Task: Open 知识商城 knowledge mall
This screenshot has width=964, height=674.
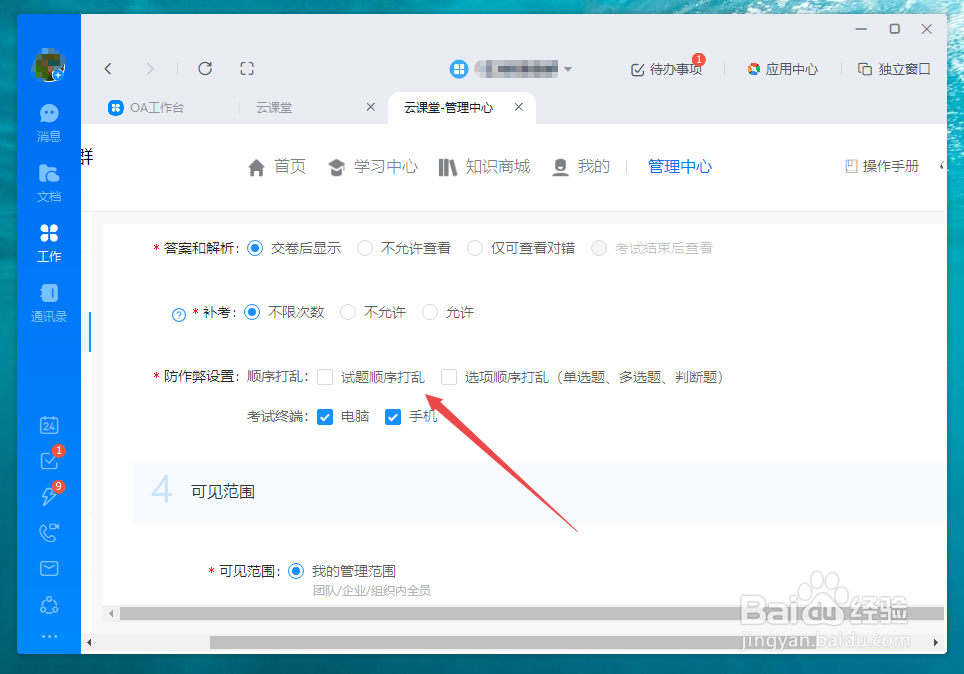Action: [484, 167]
